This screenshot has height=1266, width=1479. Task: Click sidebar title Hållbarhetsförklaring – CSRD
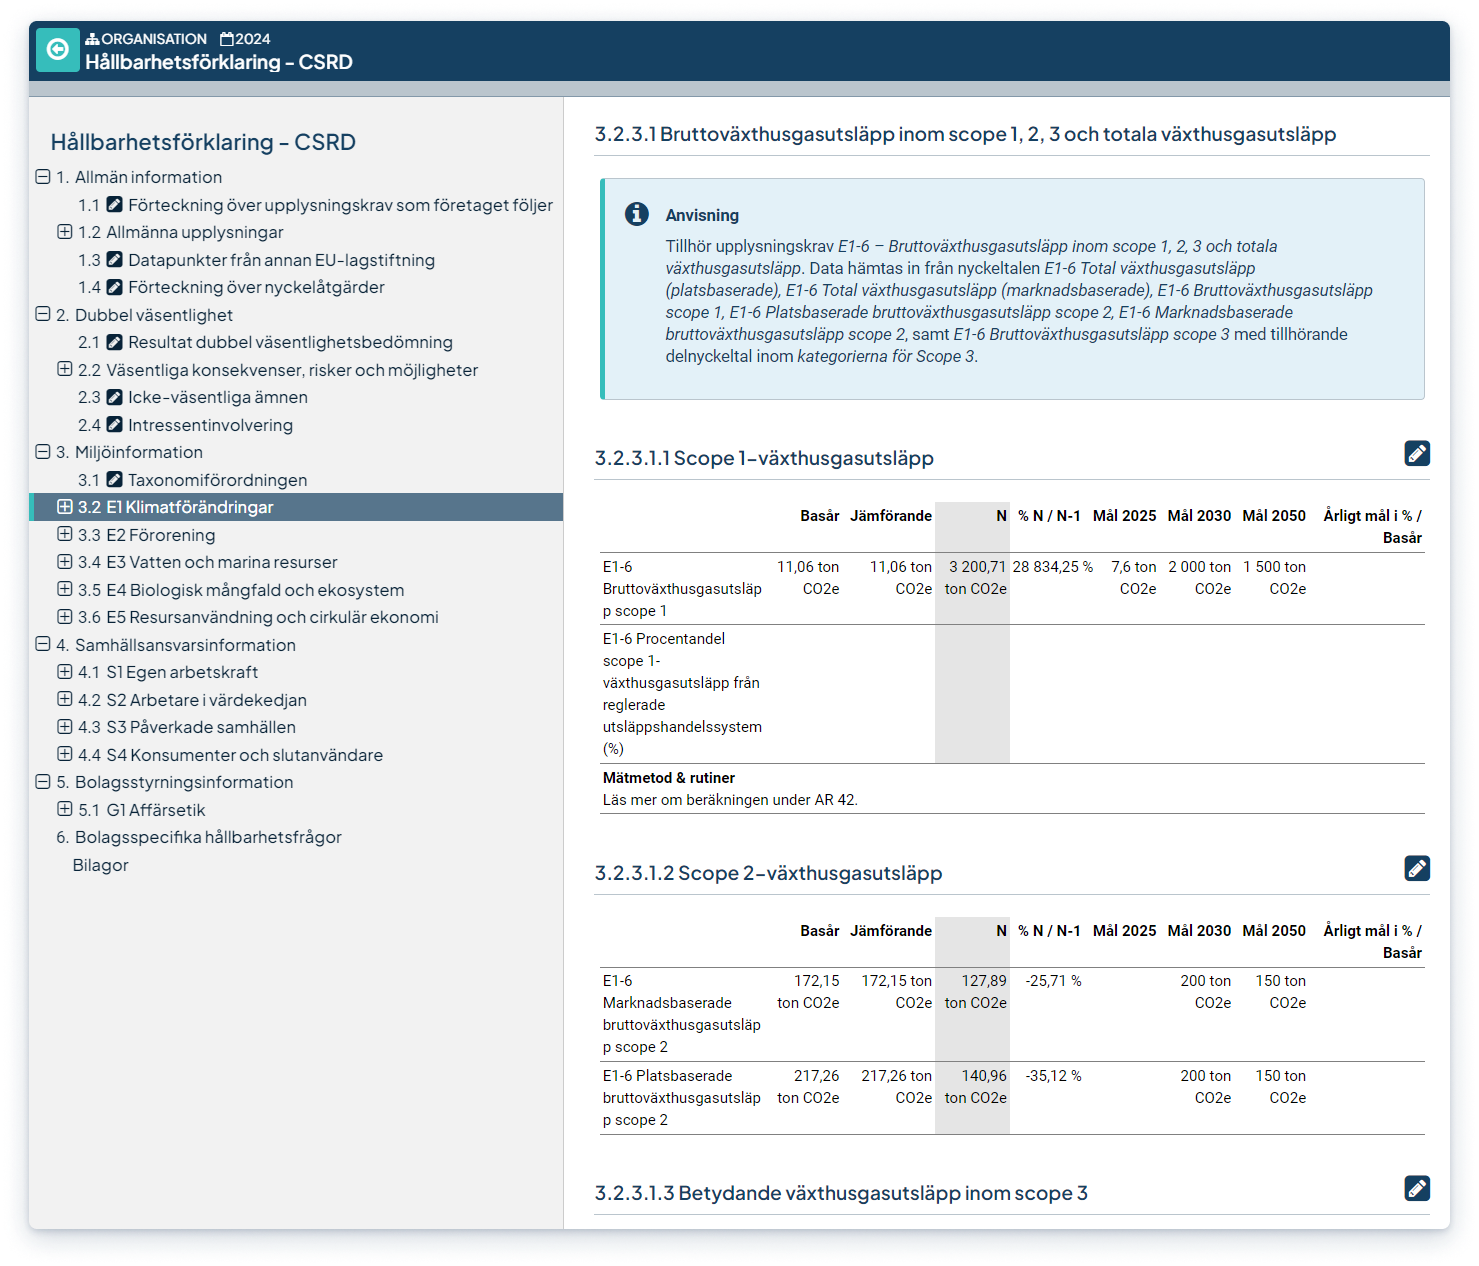[203, 142]
